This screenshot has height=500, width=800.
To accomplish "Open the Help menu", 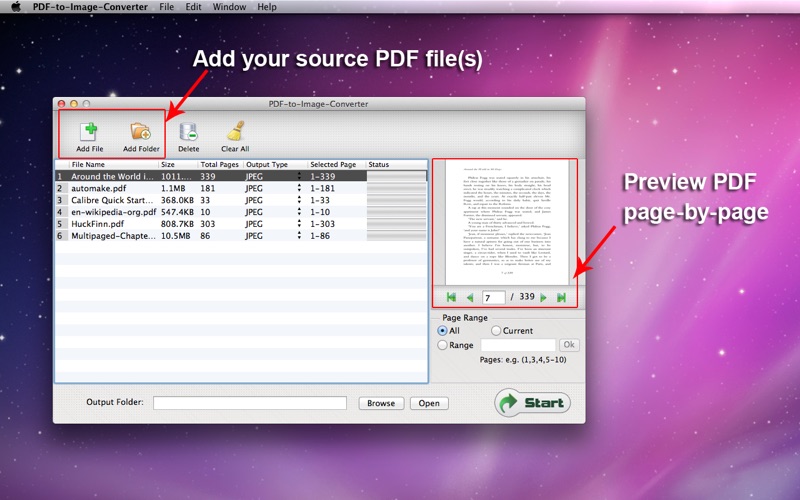I will click(x=267, y=7).
